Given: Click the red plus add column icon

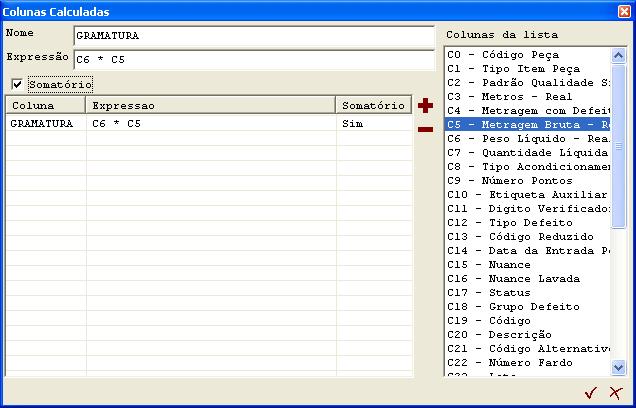Looking at the screenshot, I should point(425,105).
